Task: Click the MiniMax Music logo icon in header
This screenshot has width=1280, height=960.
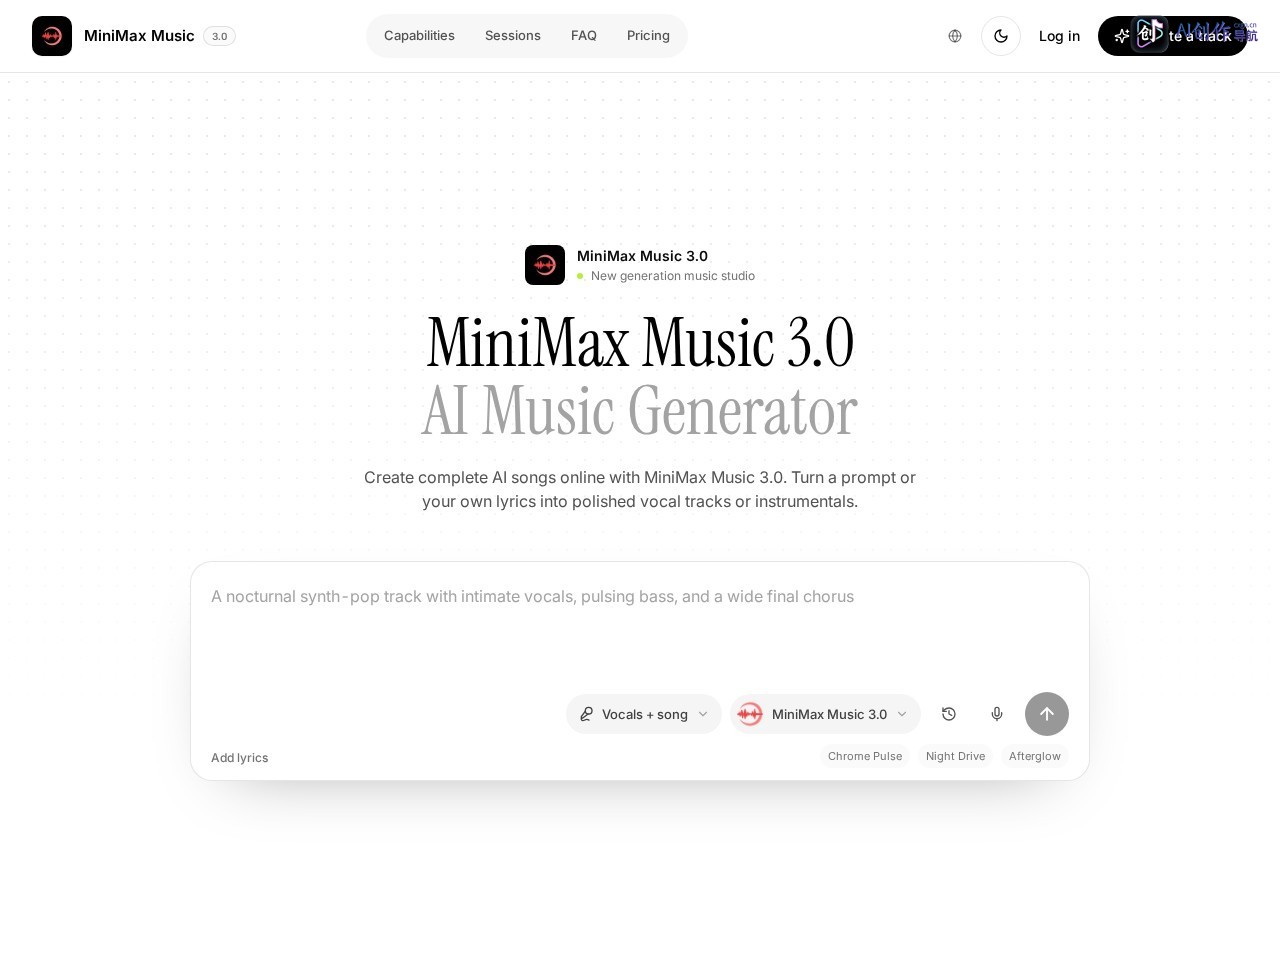Action: [x=52, y=36]
